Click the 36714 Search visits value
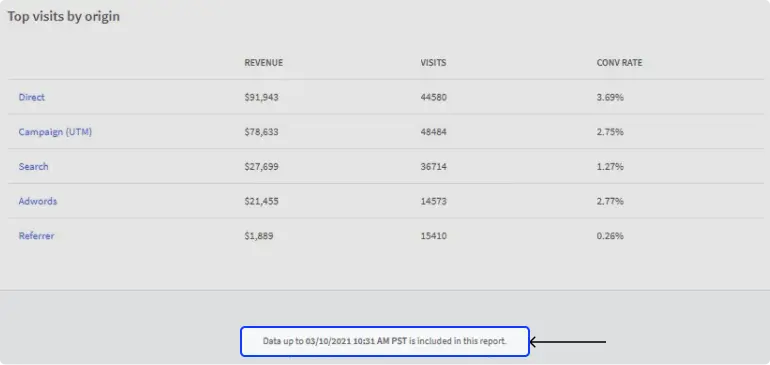770x365 pixels. pyautogui.click(x=434, y=167)
